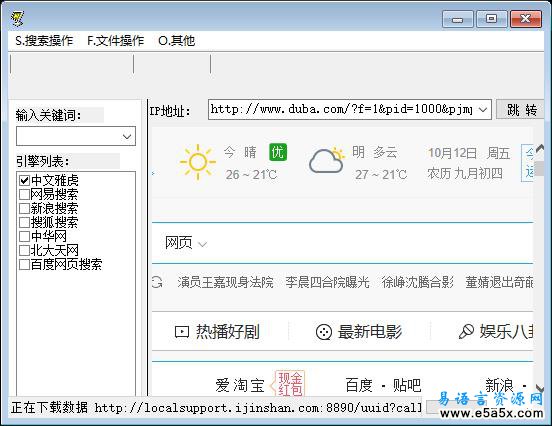Click the sunny weather icon for today
Screen dimensions: 552x426
click(197, 162)
